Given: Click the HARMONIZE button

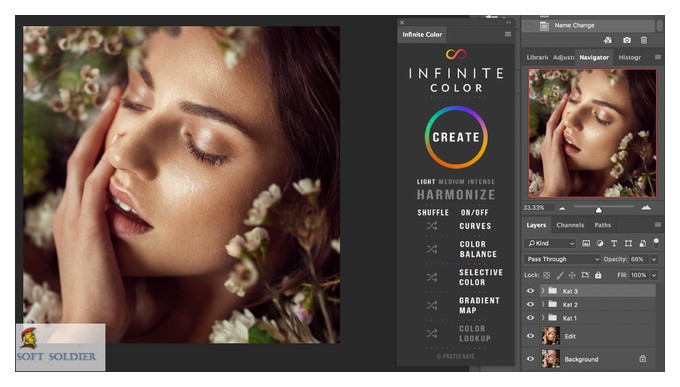Looking at the screenshot, I should (456, 195).
